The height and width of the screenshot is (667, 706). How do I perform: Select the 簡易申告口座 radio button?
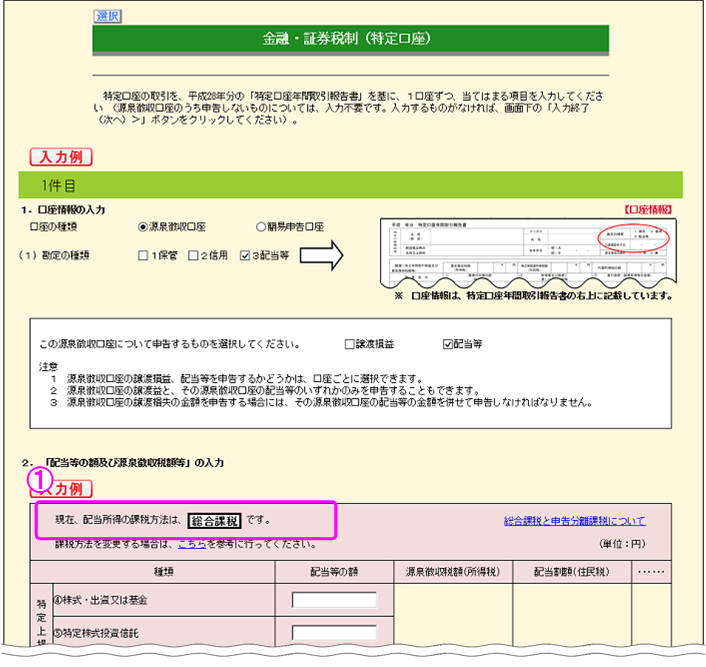pos(261,227)
